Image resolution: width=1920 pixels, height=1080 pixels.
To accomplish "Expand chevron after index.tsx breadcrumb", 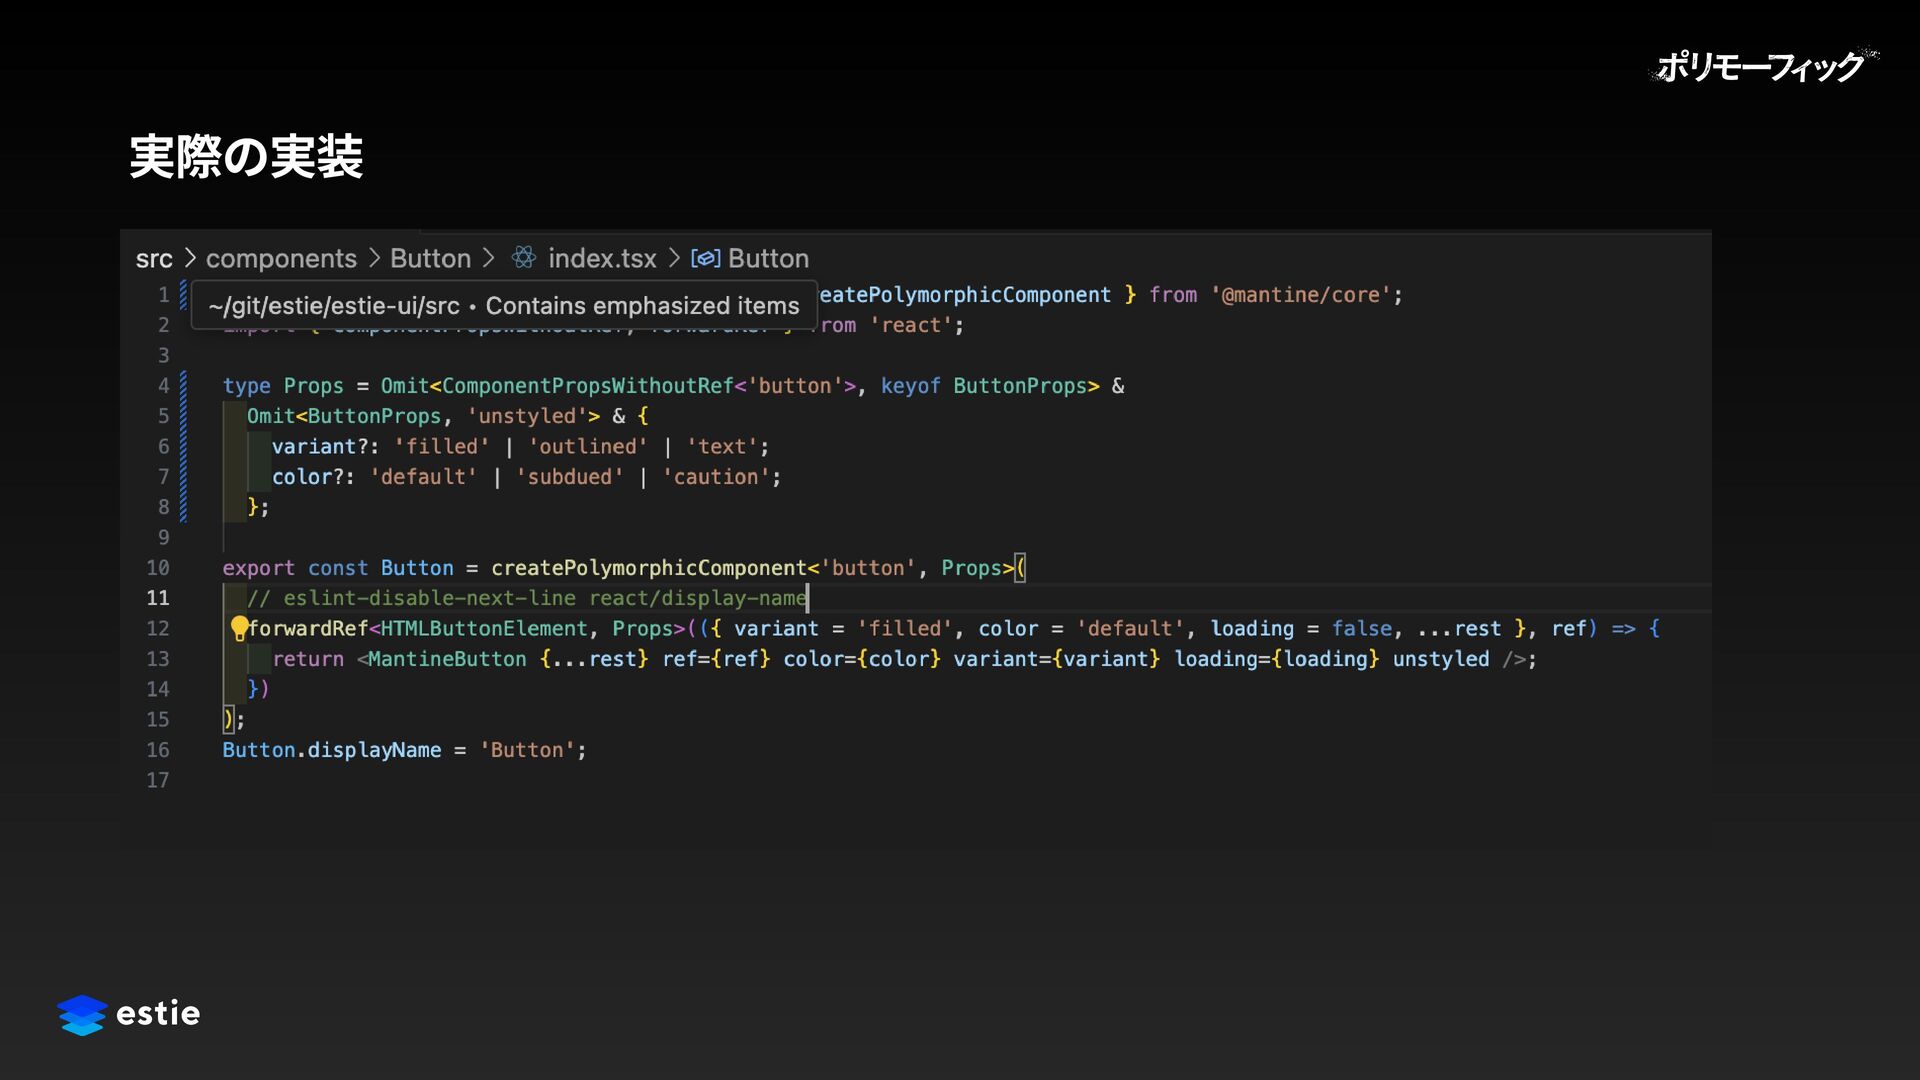I will coord(673,259).
